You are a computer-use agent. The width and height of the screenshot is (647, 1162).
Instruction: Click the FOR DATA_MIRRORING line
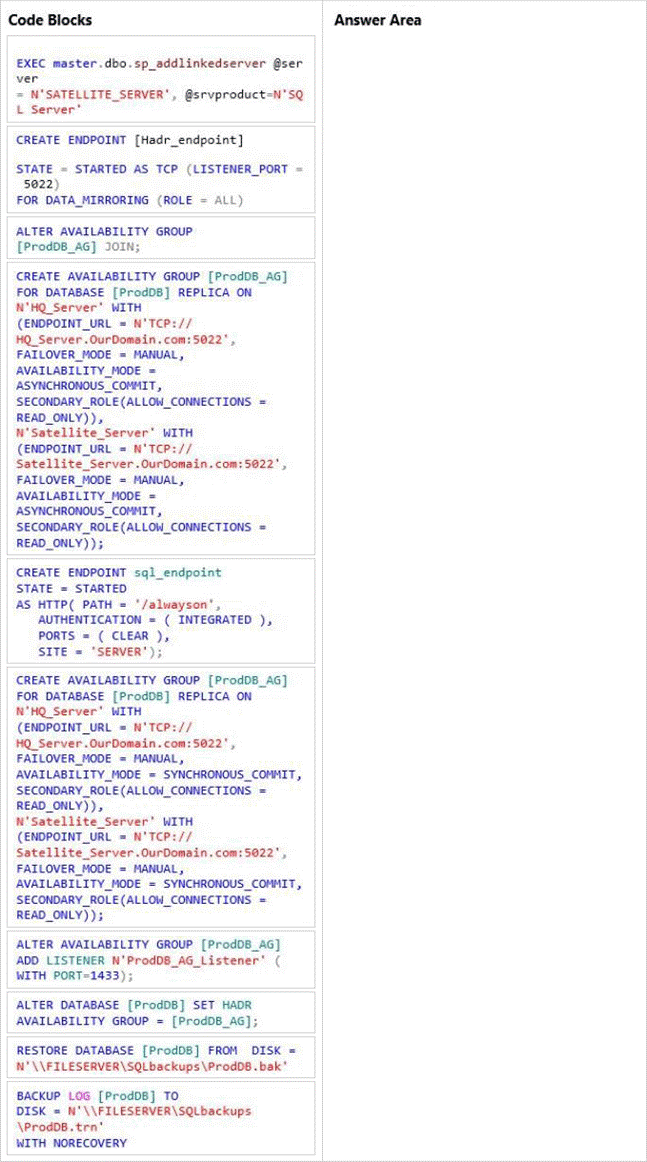point(130,200)
